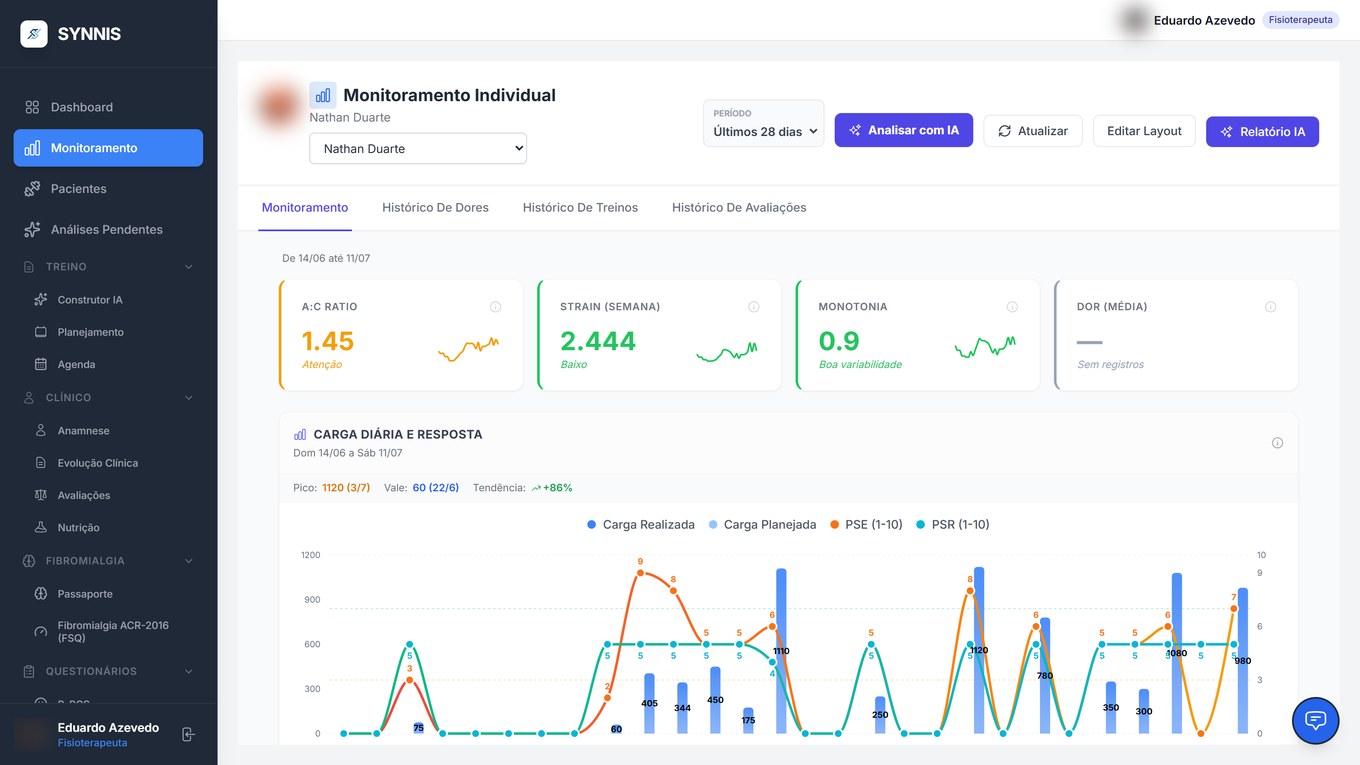Toggle the Carga Planejada legend series
Viewport: 1360px width, 765px height.
[x=762, y=524]
